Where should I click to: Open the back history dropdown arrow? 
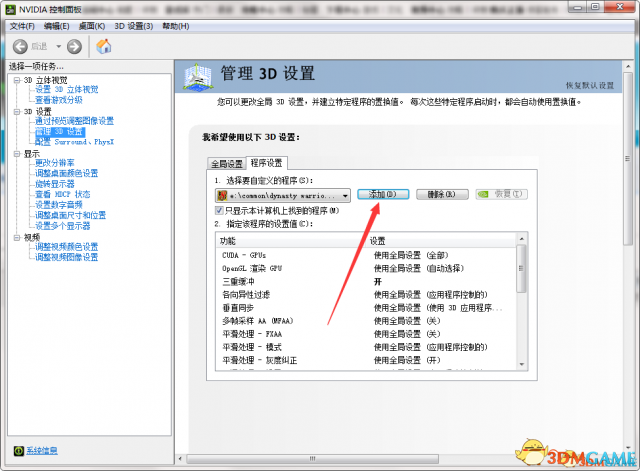click(58, 47)
